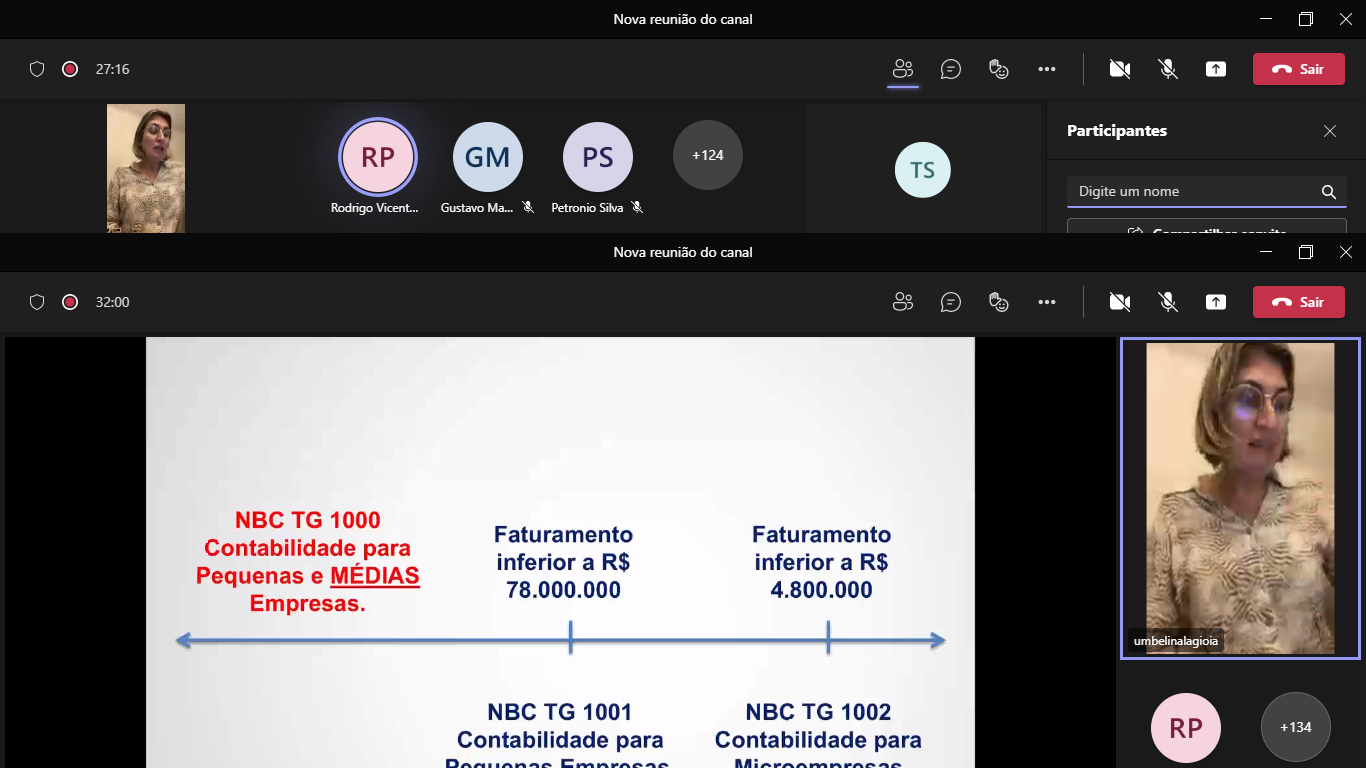This screenshot has width=1366, height=768.
Task: Expand the three-dot more actions in lower window
Action: (1047, 302)
